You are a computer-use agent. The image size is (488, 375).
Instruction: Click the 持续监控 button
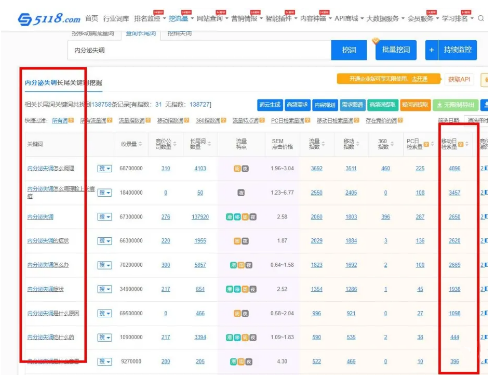[457, 50]
